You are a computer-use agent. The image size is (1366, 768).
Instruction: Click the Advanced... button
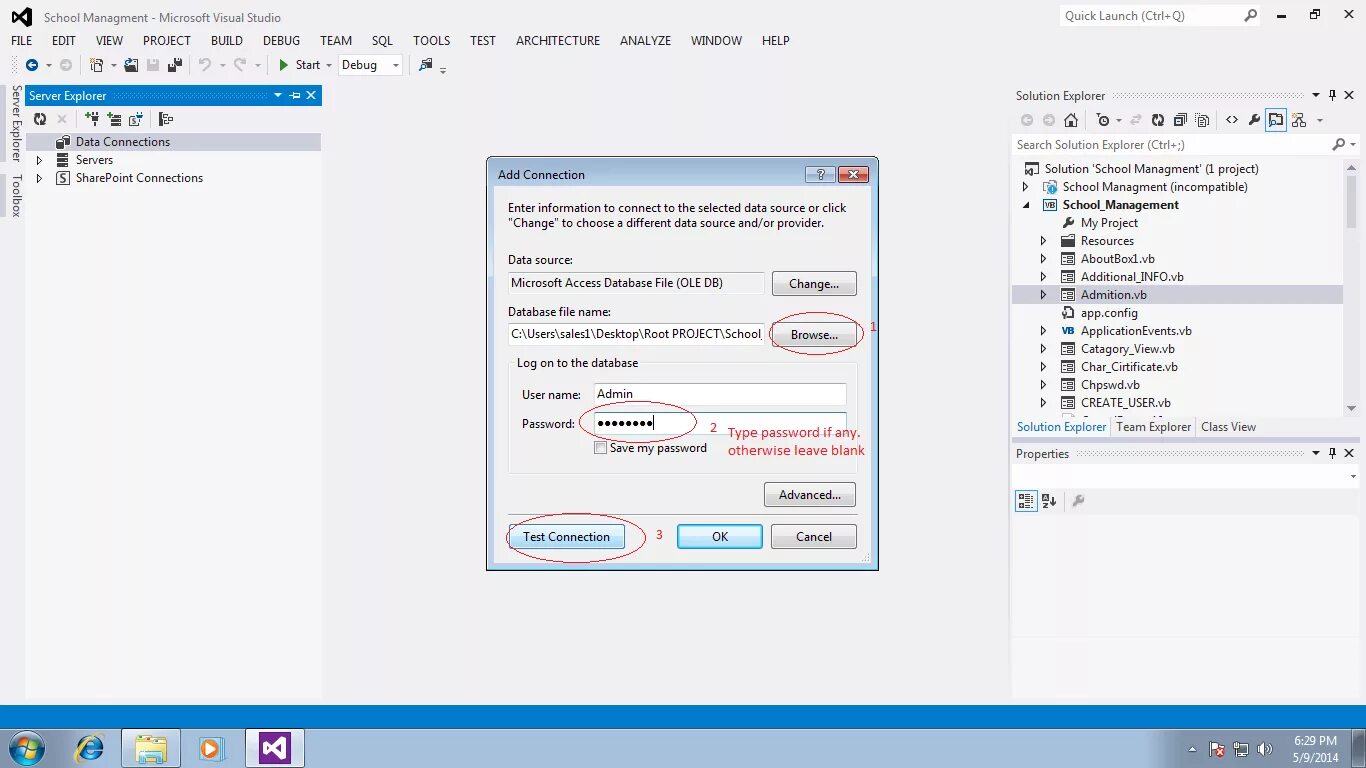810,494
